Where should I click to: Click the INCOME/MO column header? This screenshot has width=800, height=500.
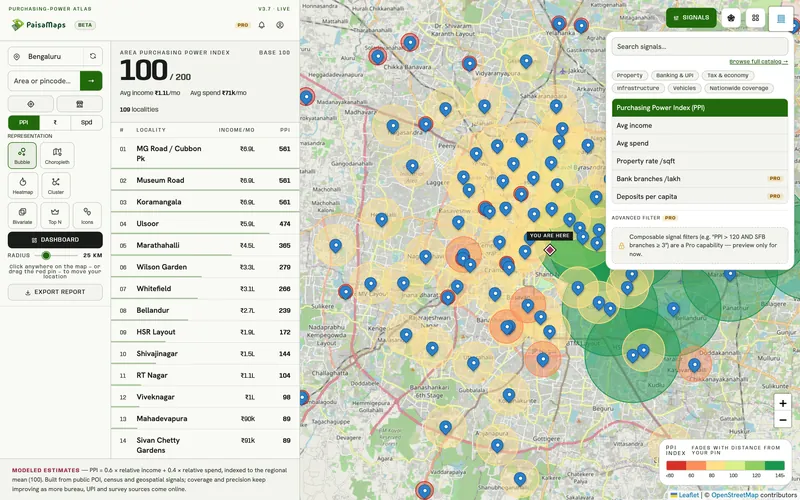pos(237,130)
